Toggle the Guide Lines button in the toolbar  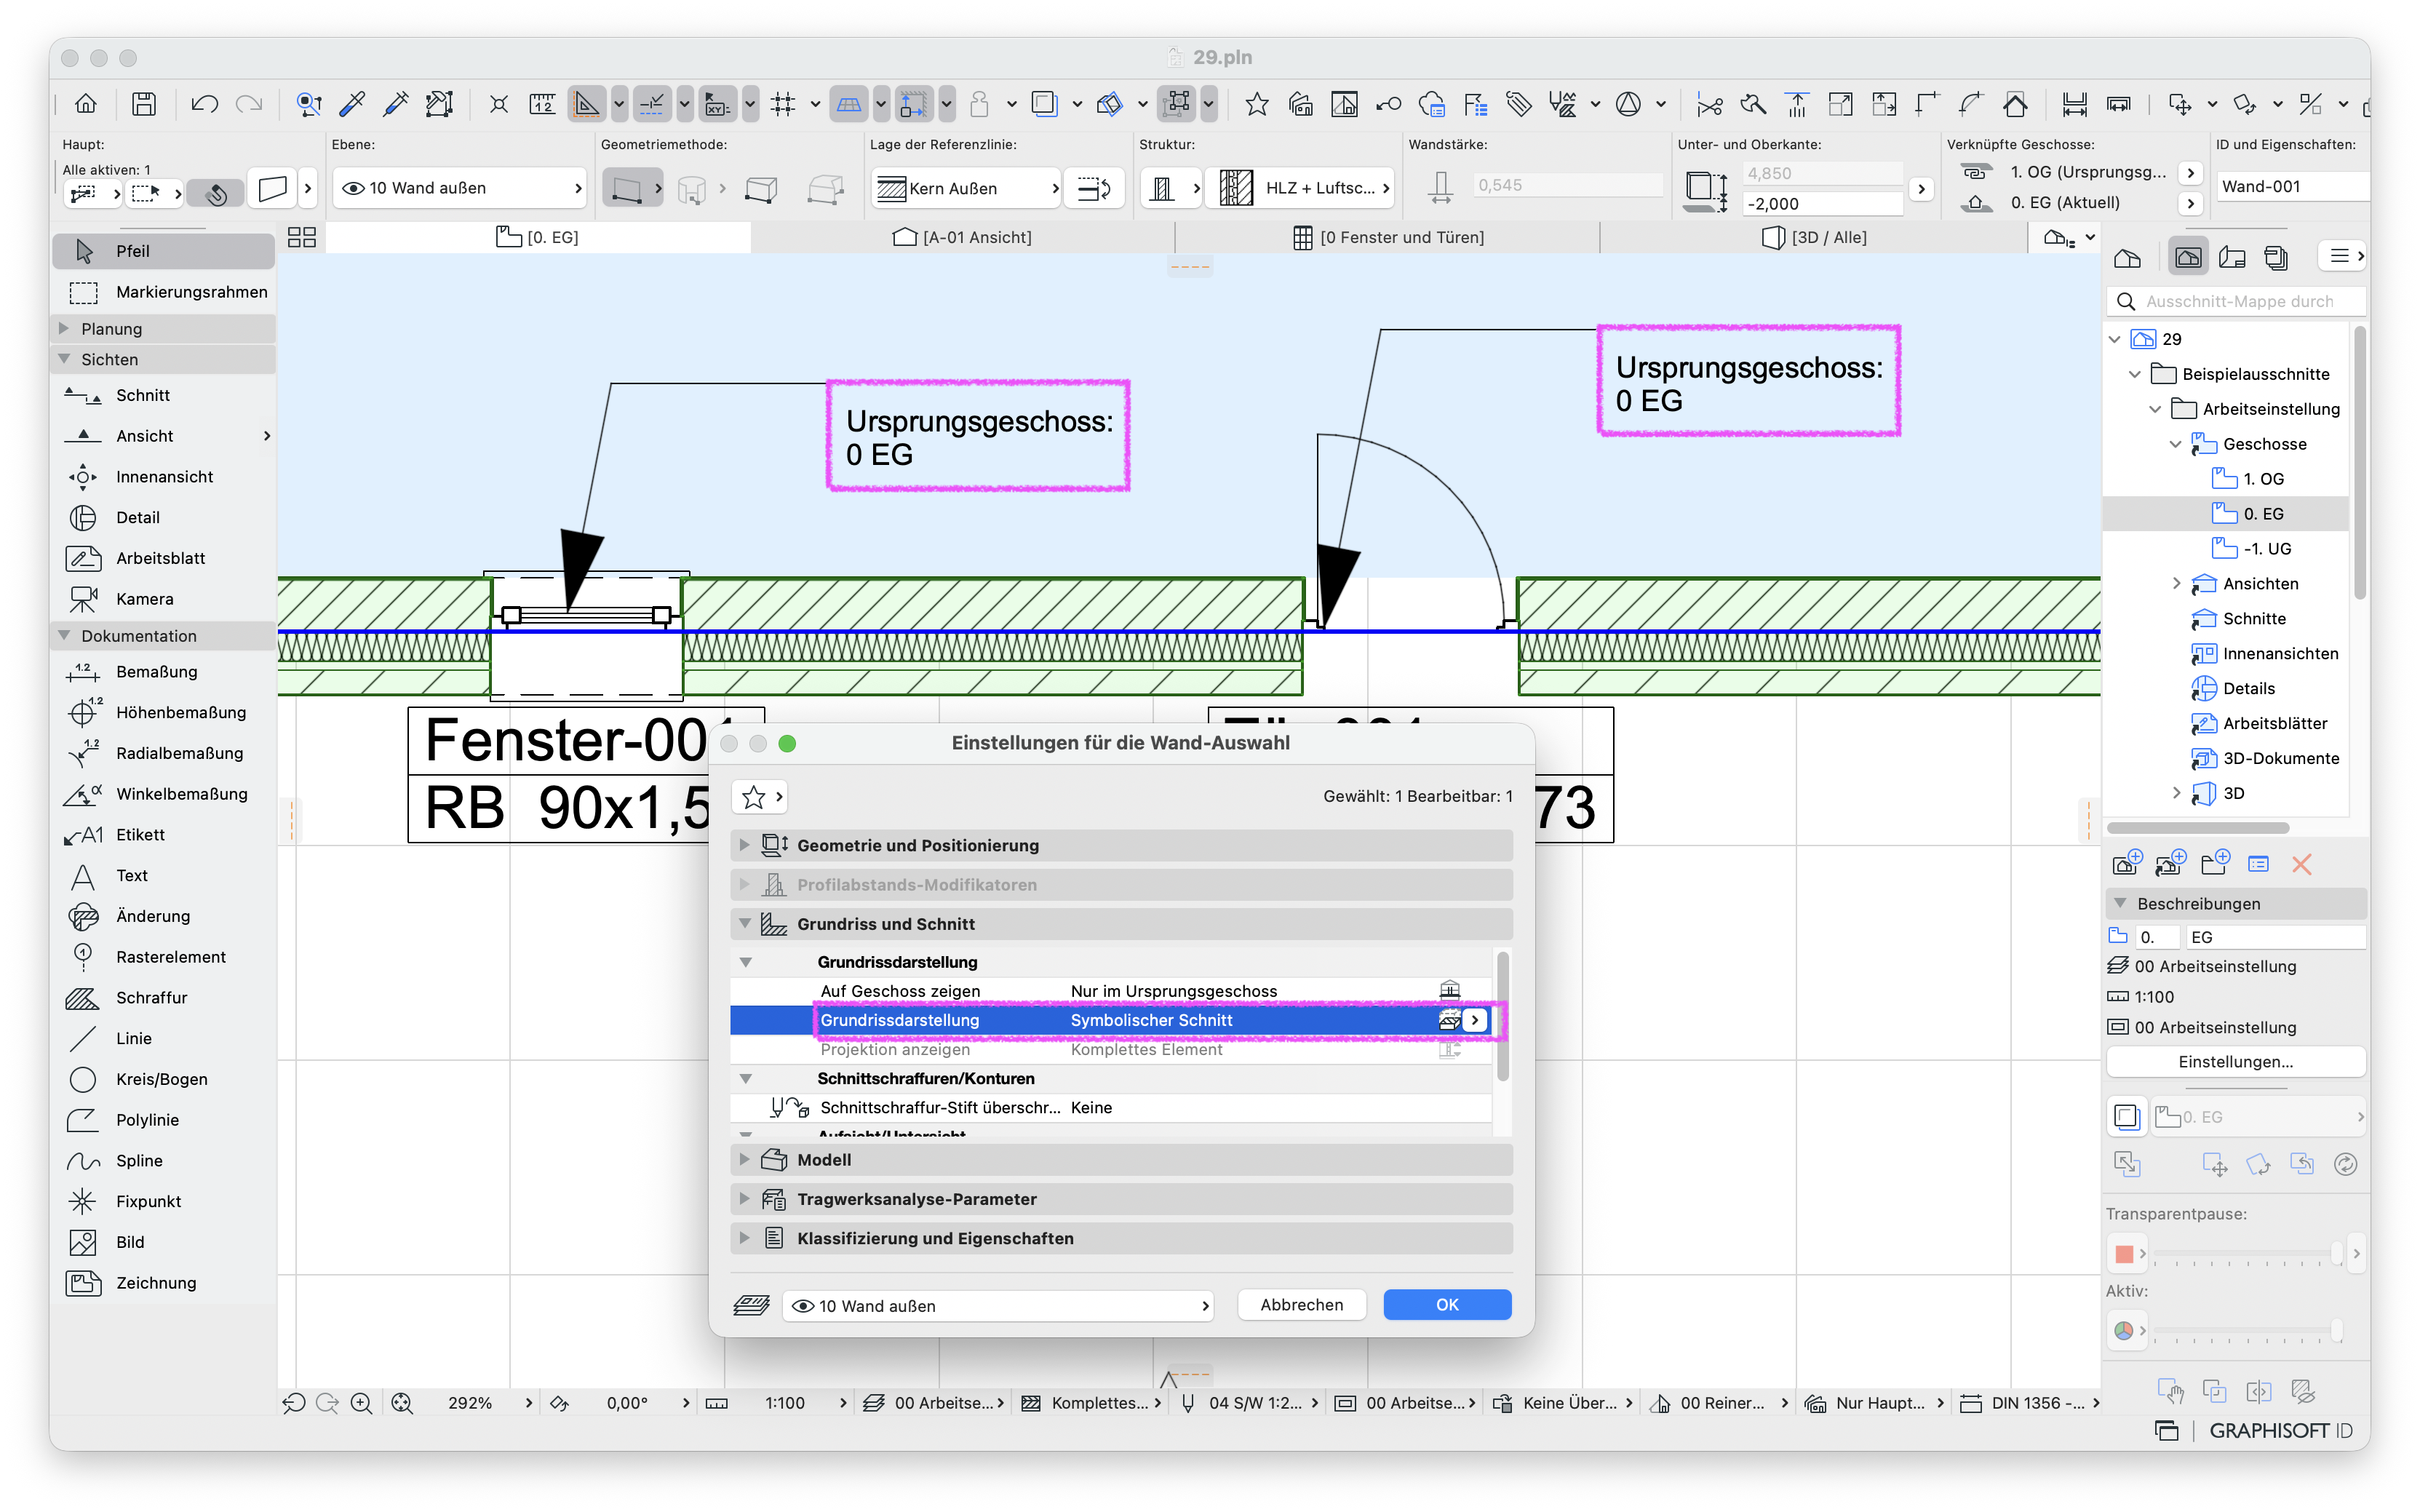coord(586,104)
